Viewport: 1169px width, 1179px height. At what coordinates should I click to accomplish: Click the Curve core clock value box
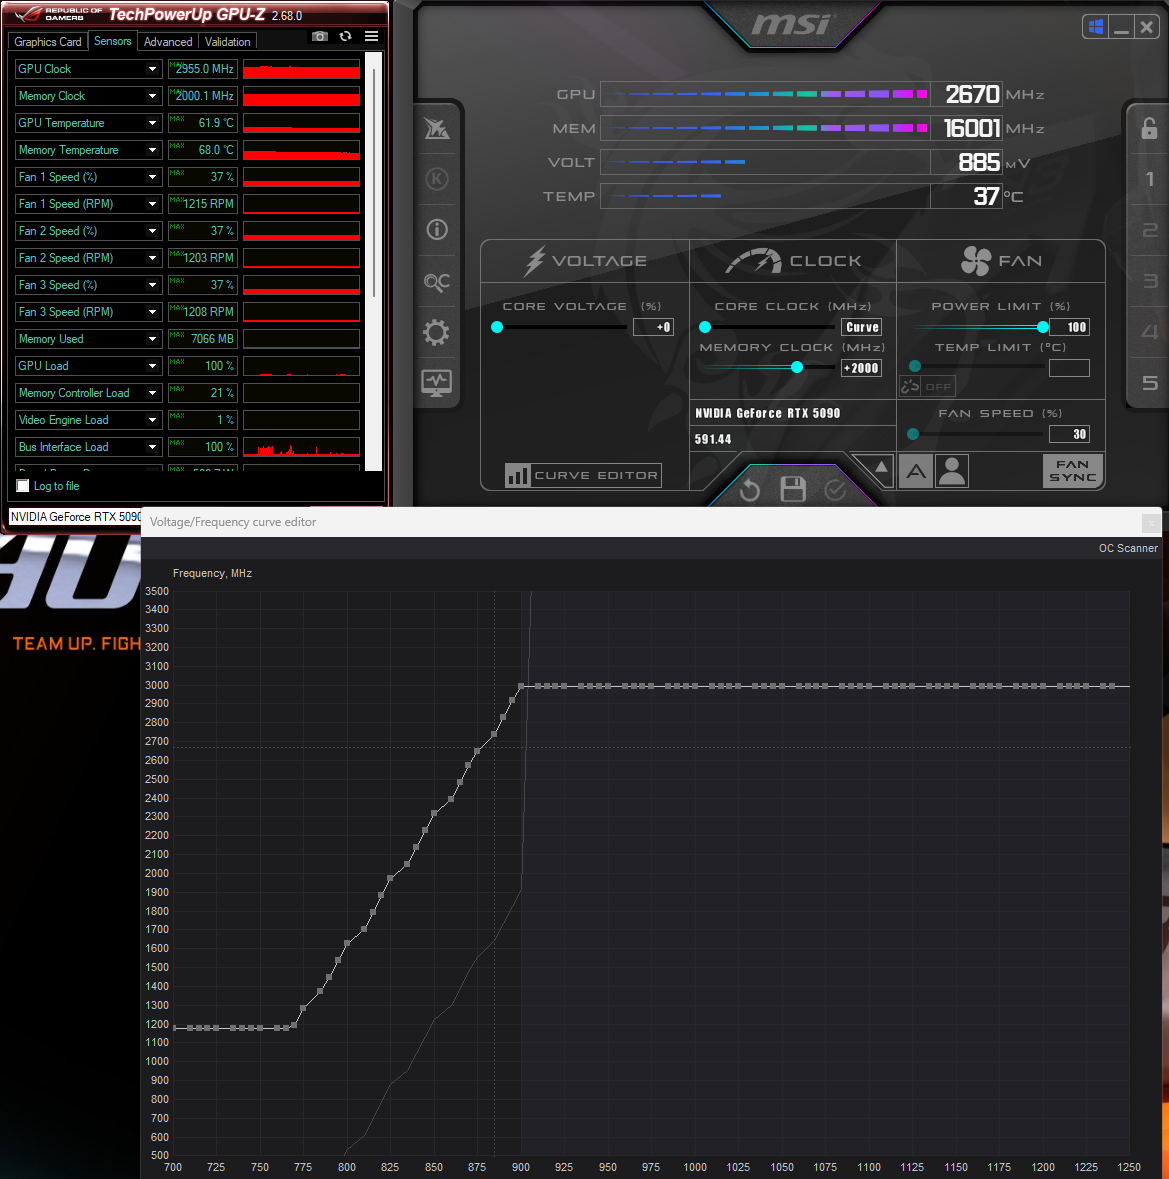(862, 327)
